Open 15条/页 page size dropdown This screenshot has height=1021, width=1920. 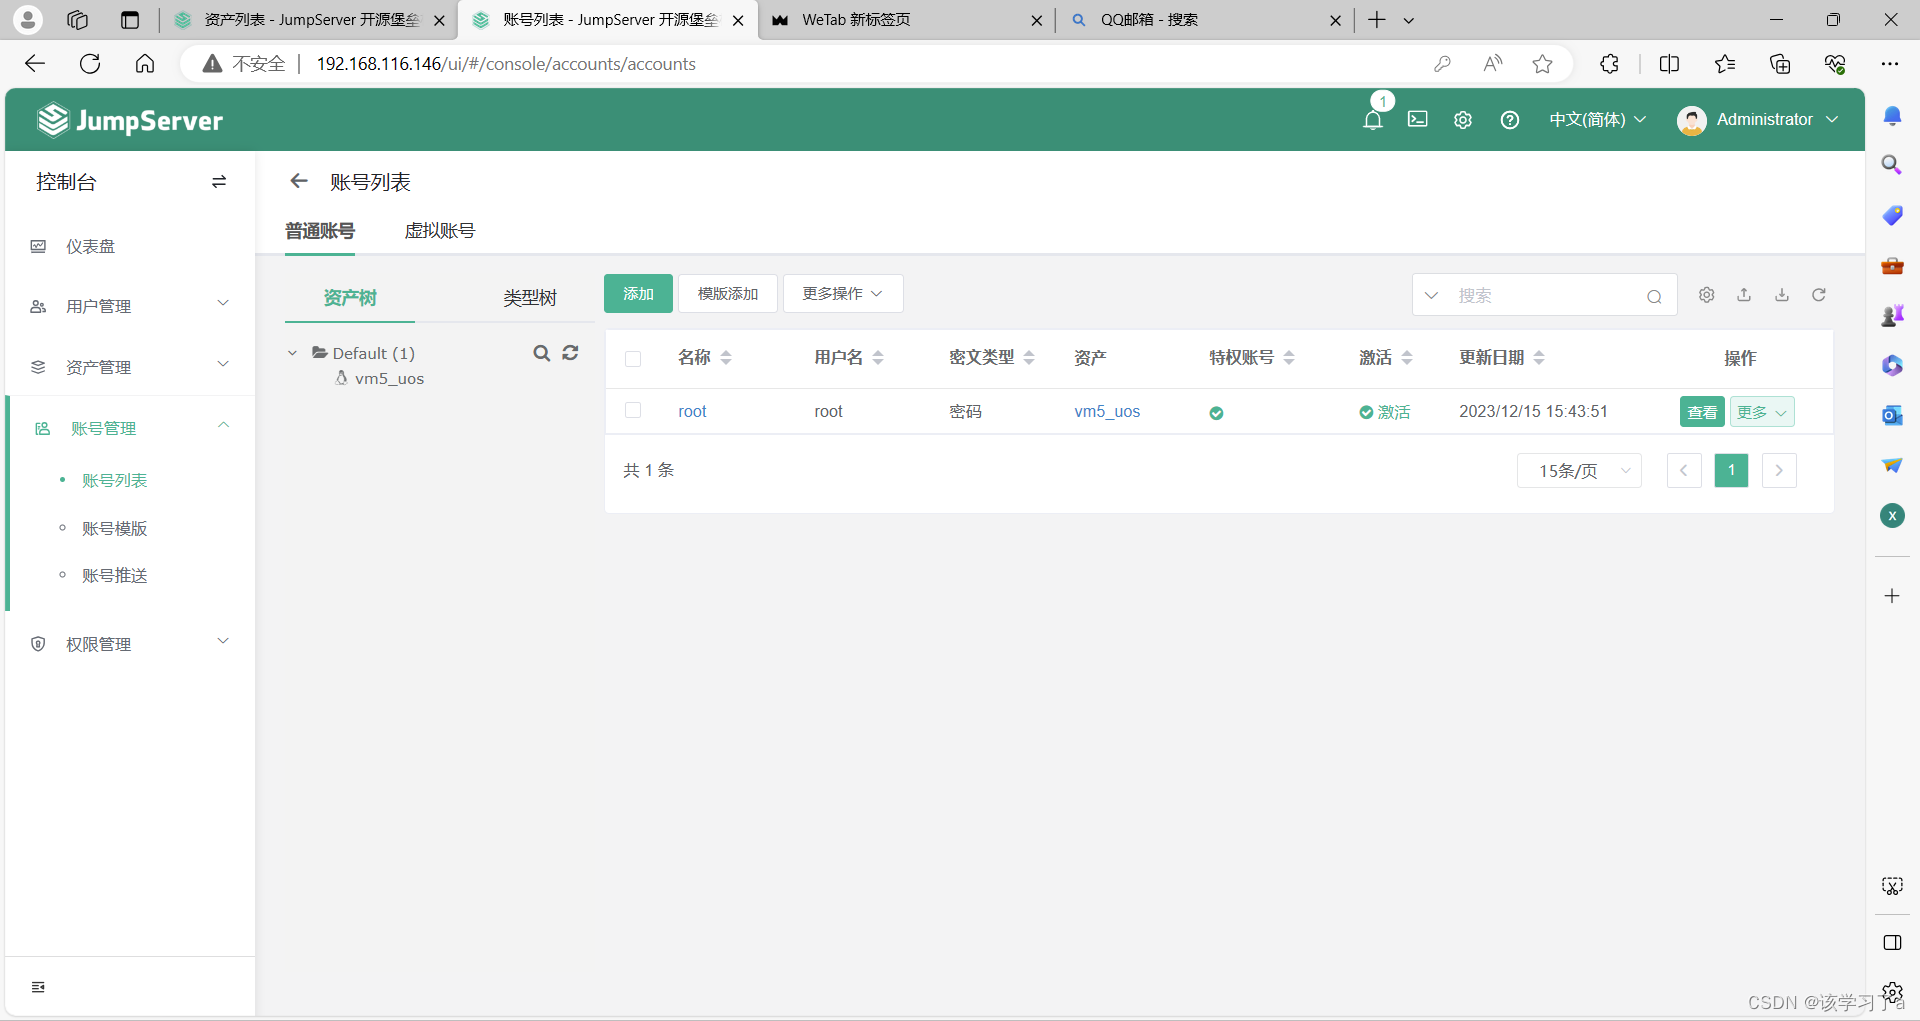1579,471
